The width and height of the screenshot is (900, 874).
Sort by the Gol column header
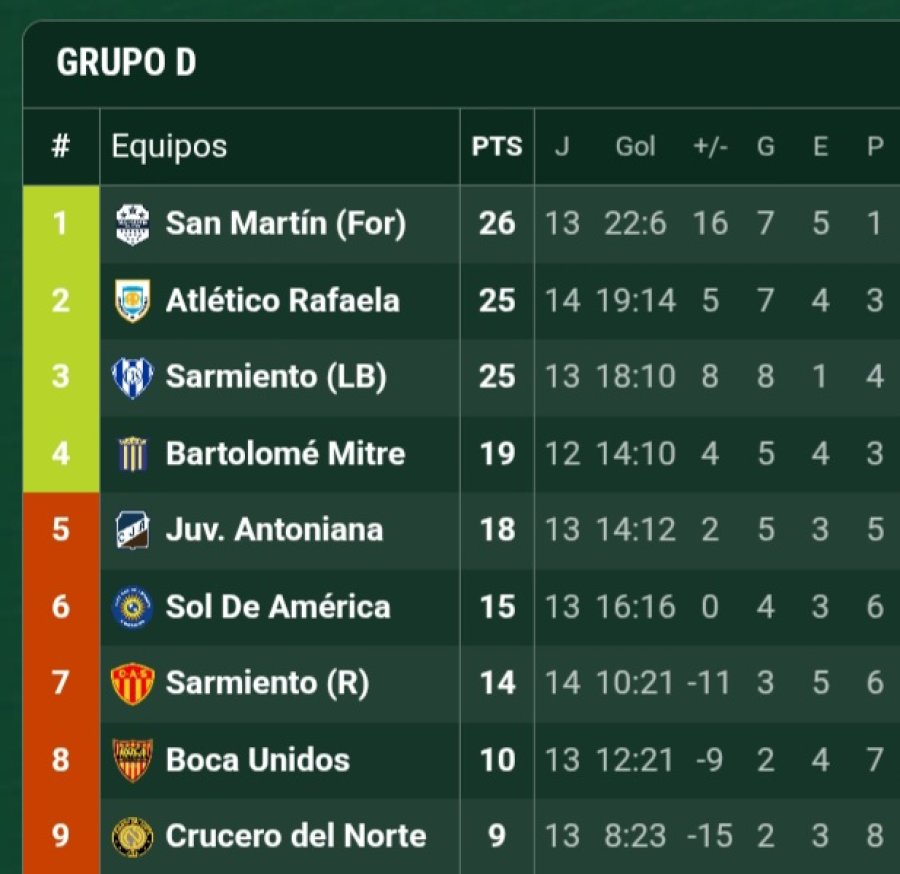[x=635, y=147]
